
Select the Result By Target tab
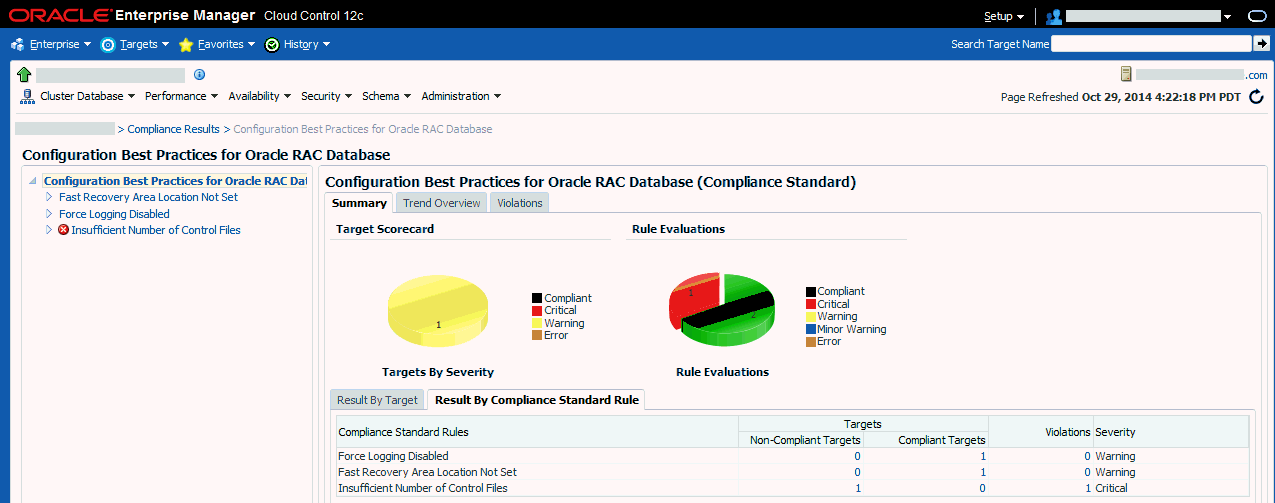point(377,400)
